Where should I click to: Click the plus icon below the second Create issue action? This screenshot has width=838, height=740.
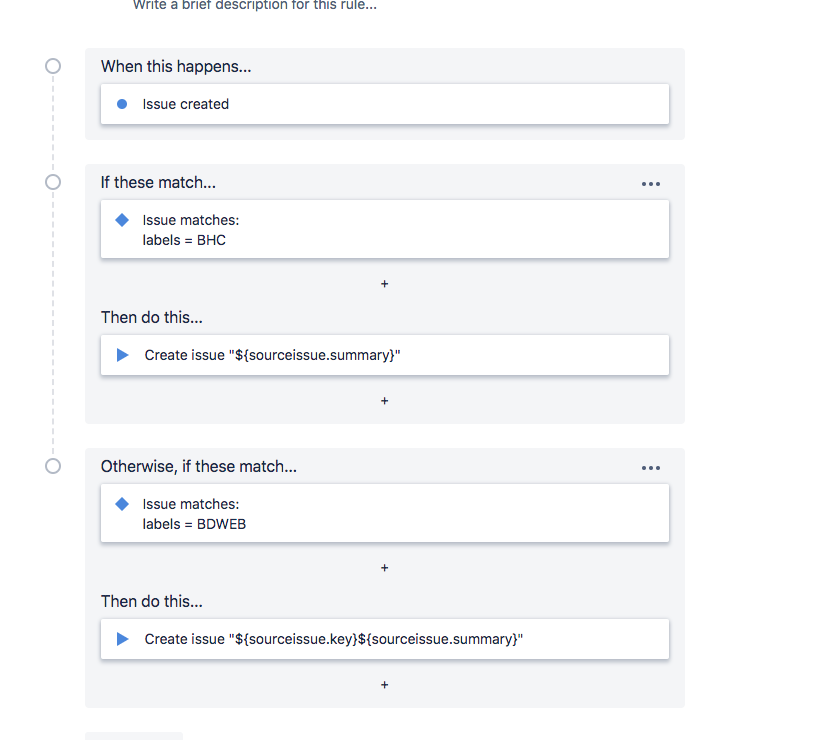tap(384, 684)
